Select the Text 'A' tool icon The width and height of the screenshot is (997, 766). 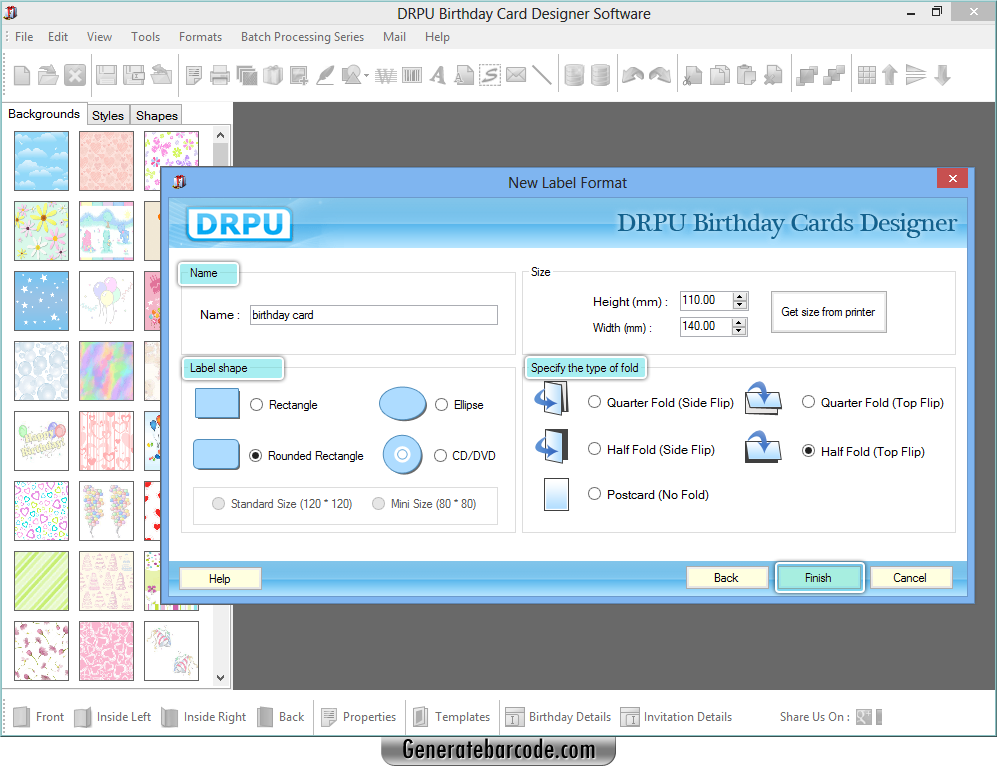coord(437,76)
